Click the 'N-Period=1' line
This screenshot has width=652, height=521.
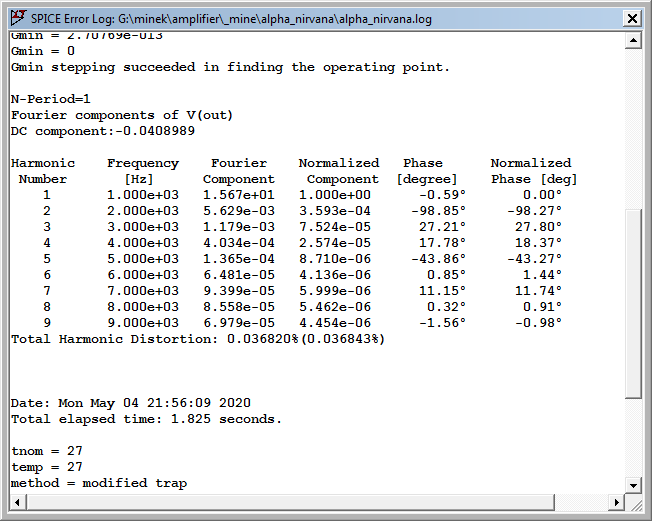coord(50,99)
